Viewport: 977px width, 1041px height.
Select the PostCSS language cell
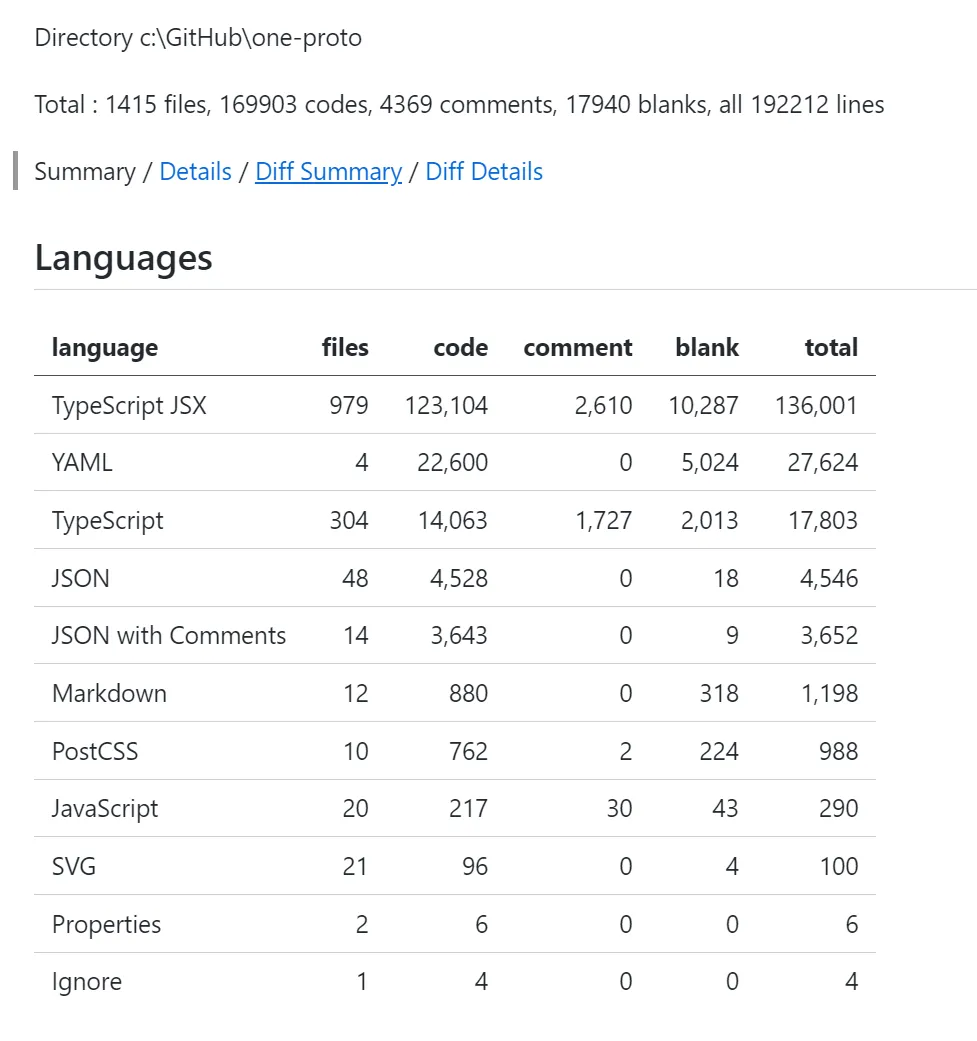(95, 751)
